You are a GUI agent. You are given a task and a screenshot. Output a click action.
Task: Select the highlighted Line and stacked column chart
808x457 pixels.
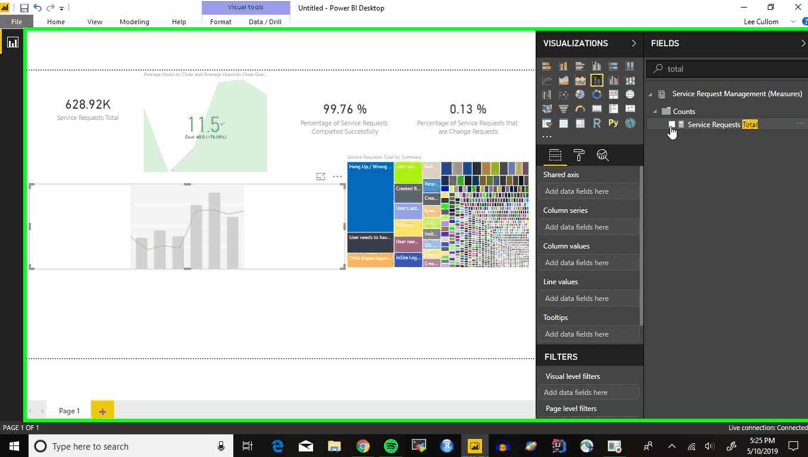click(x=597, y=80)
